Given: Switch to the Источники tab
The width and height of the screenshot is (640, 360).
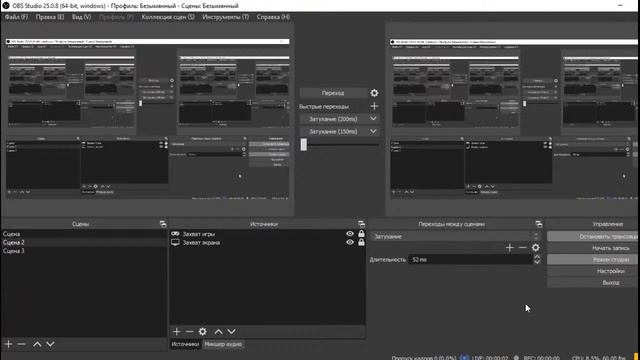Looking at the screenshot, I should pyautogui.click(x=185, y=344).
